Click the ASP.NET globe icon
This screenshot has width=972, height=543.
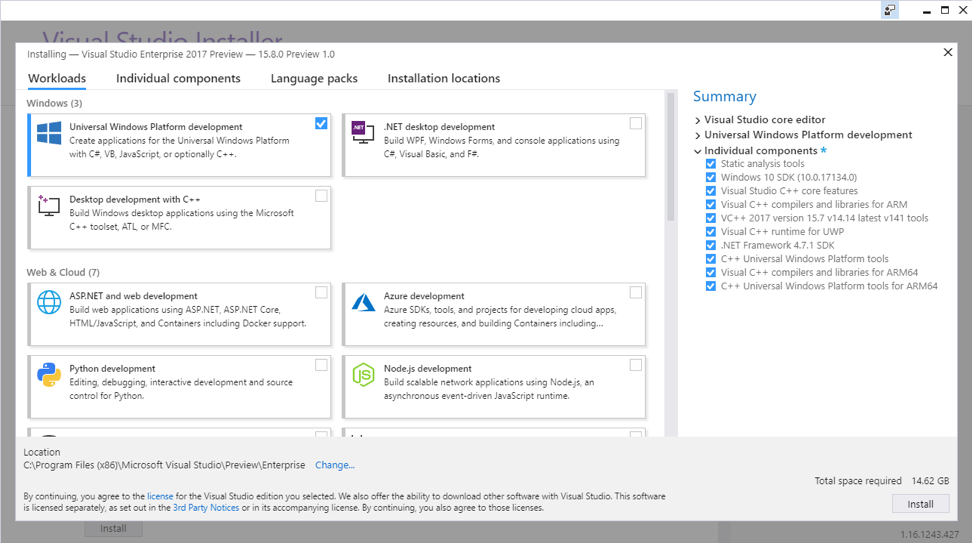49,302
